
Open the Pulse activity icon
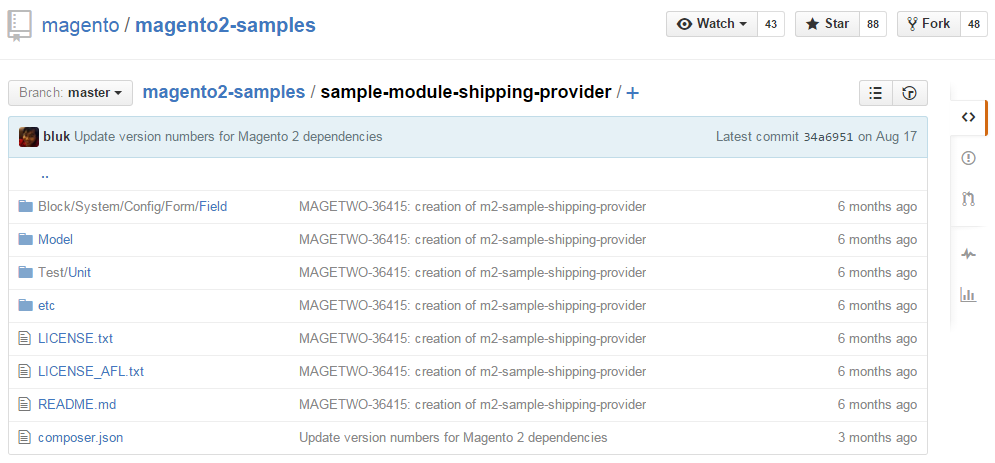pos(968,254)
